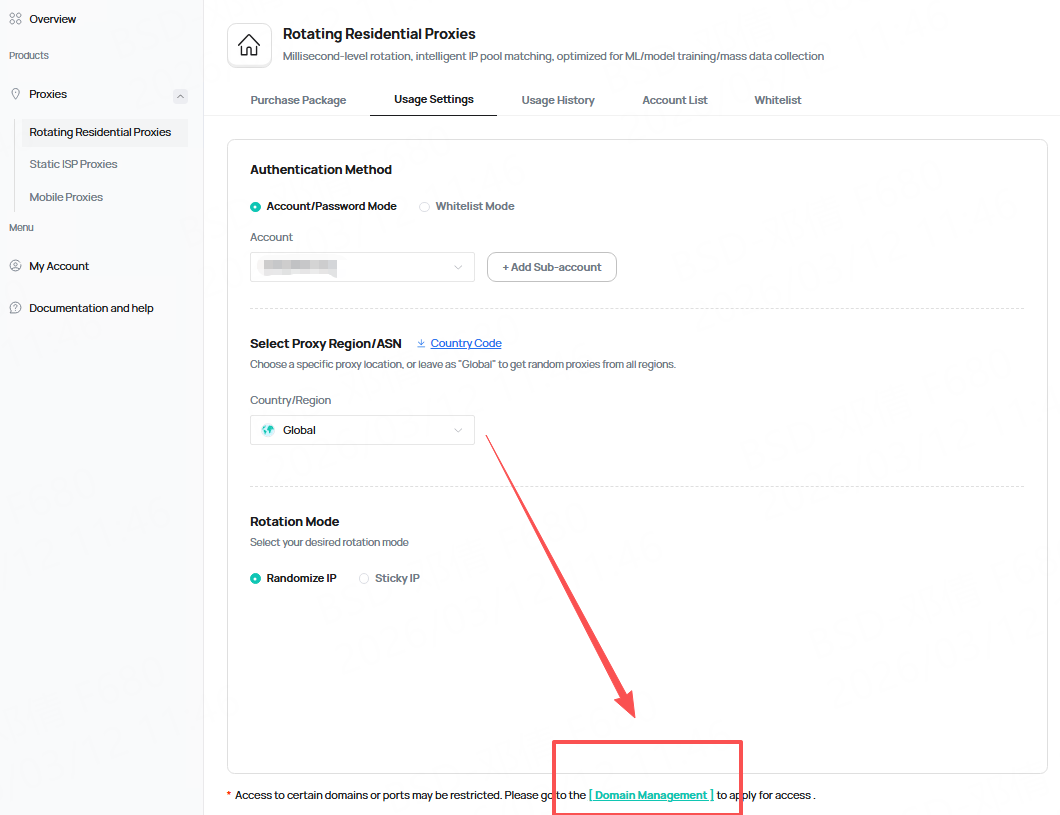This screenshot has width=1060, height=815.
Task: Click the Documentation and help question icon
Action: 15,308
